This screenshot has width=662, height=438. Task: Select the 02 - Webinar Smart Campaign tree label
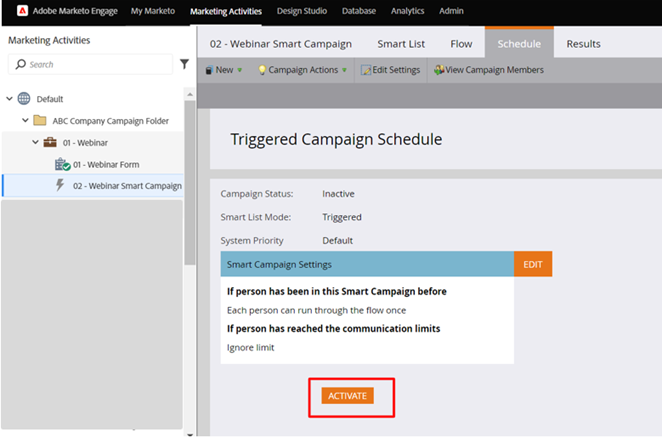point(128,186)
